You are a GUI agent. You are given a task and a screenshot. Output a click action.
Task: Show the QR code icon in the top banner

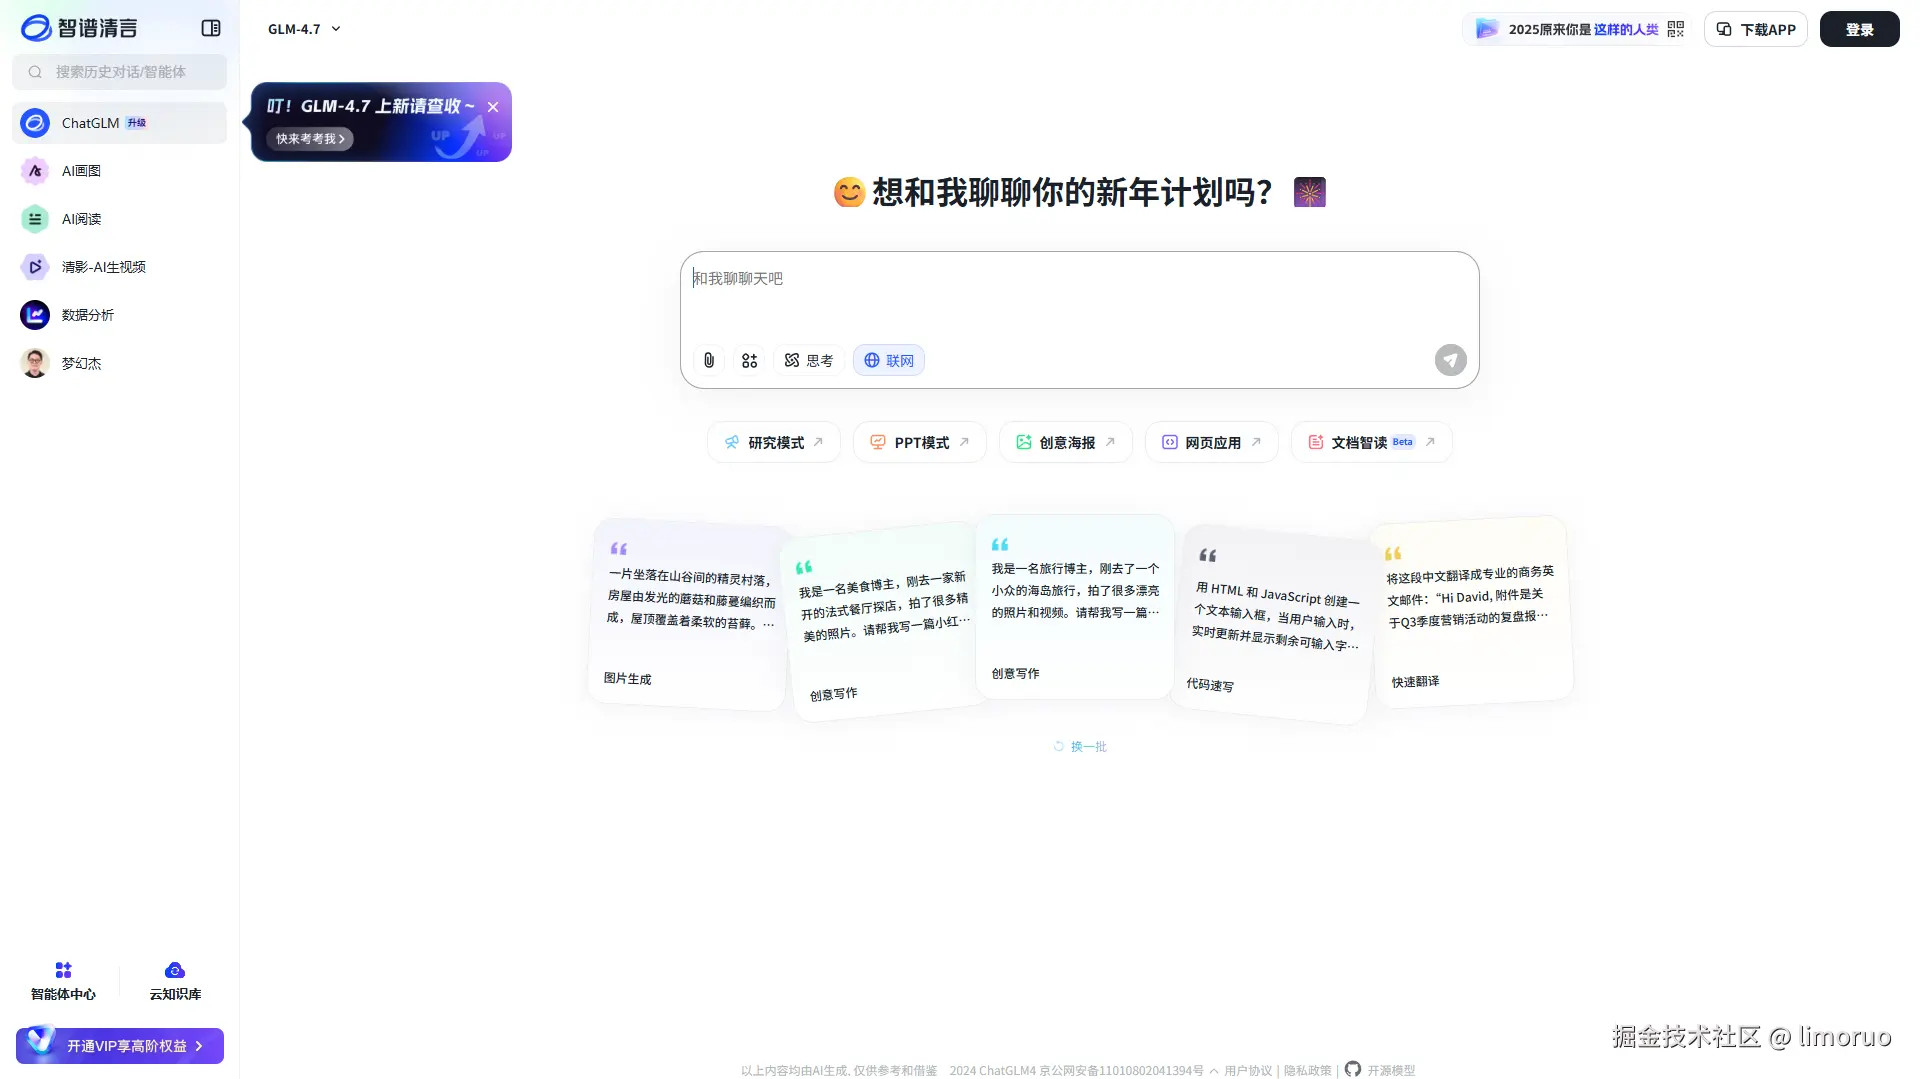click(1674, 29)
